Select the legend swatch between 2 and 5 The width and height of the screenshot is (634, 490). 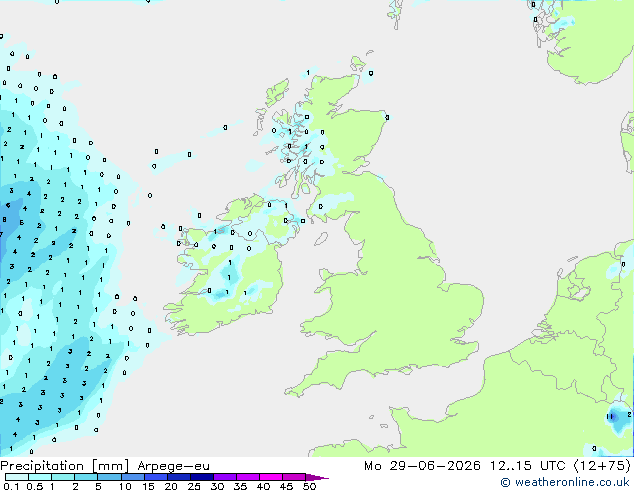86,477
